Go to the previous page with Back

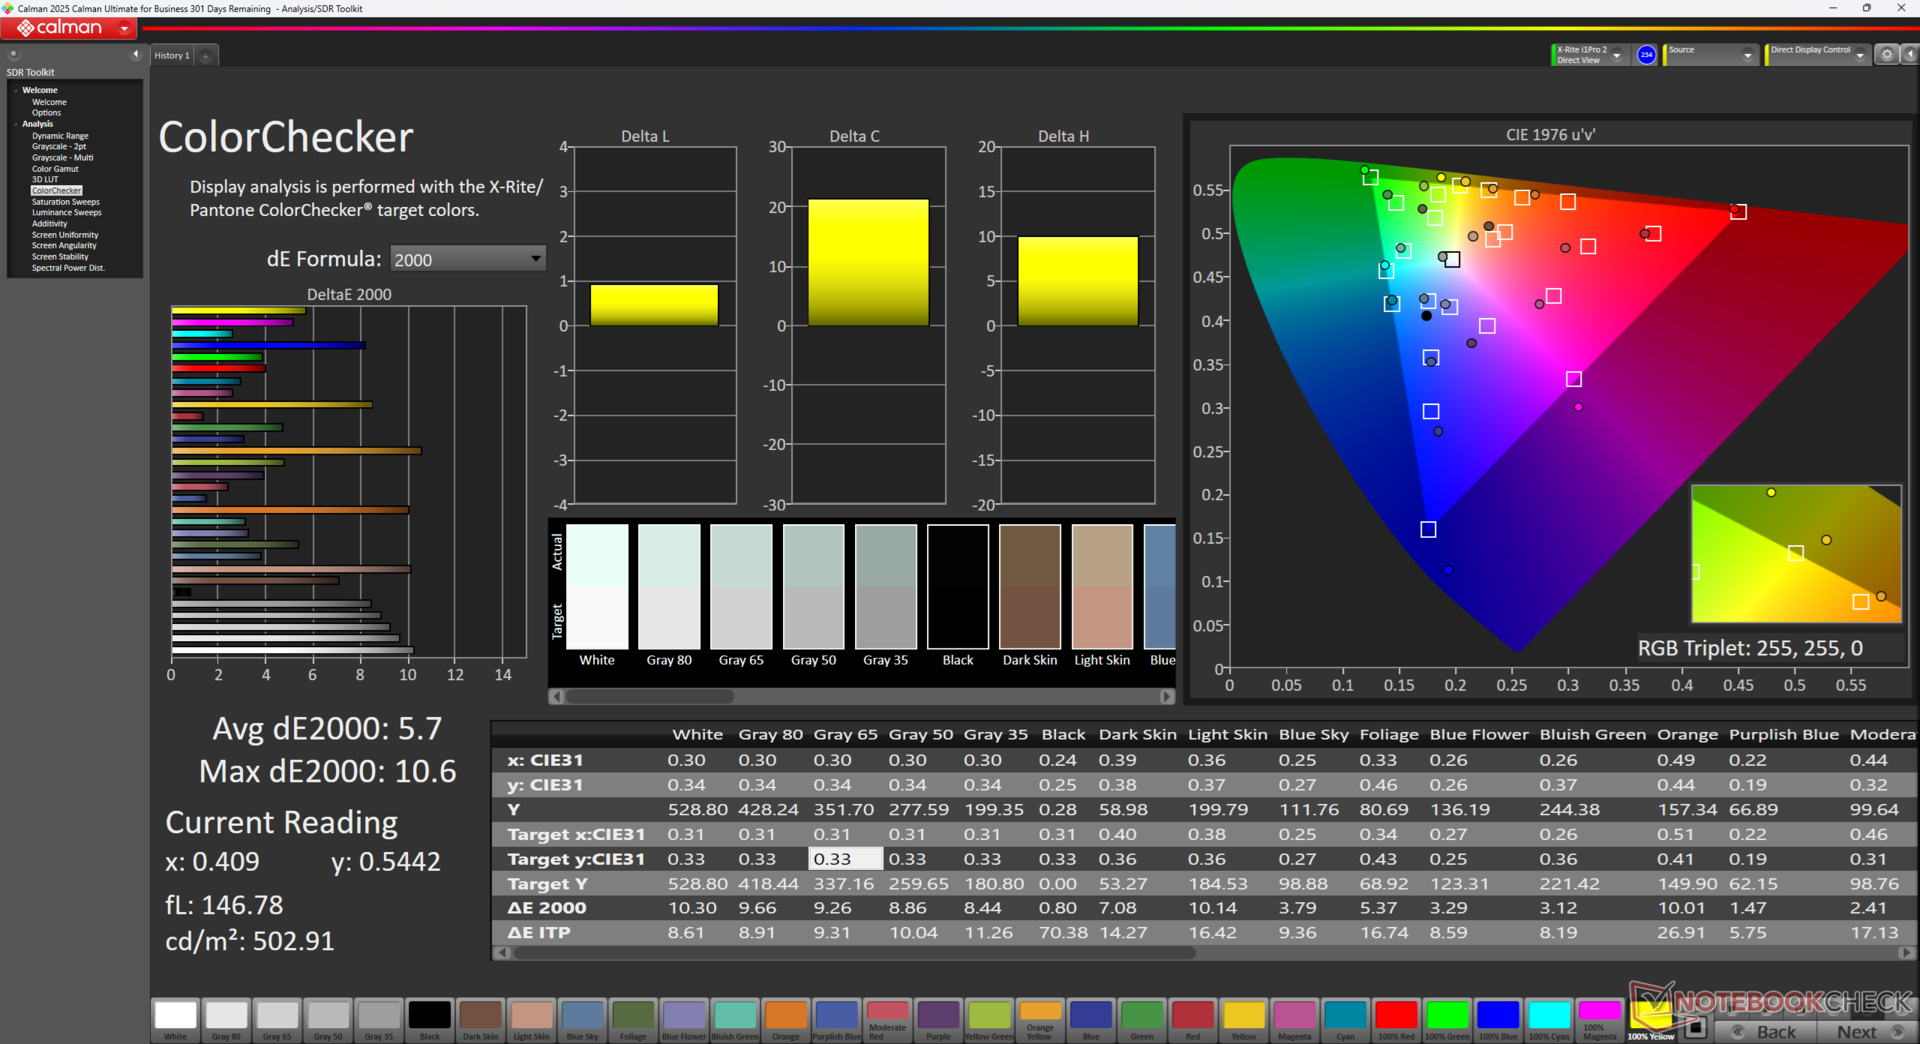(x=1765, y=1032)
